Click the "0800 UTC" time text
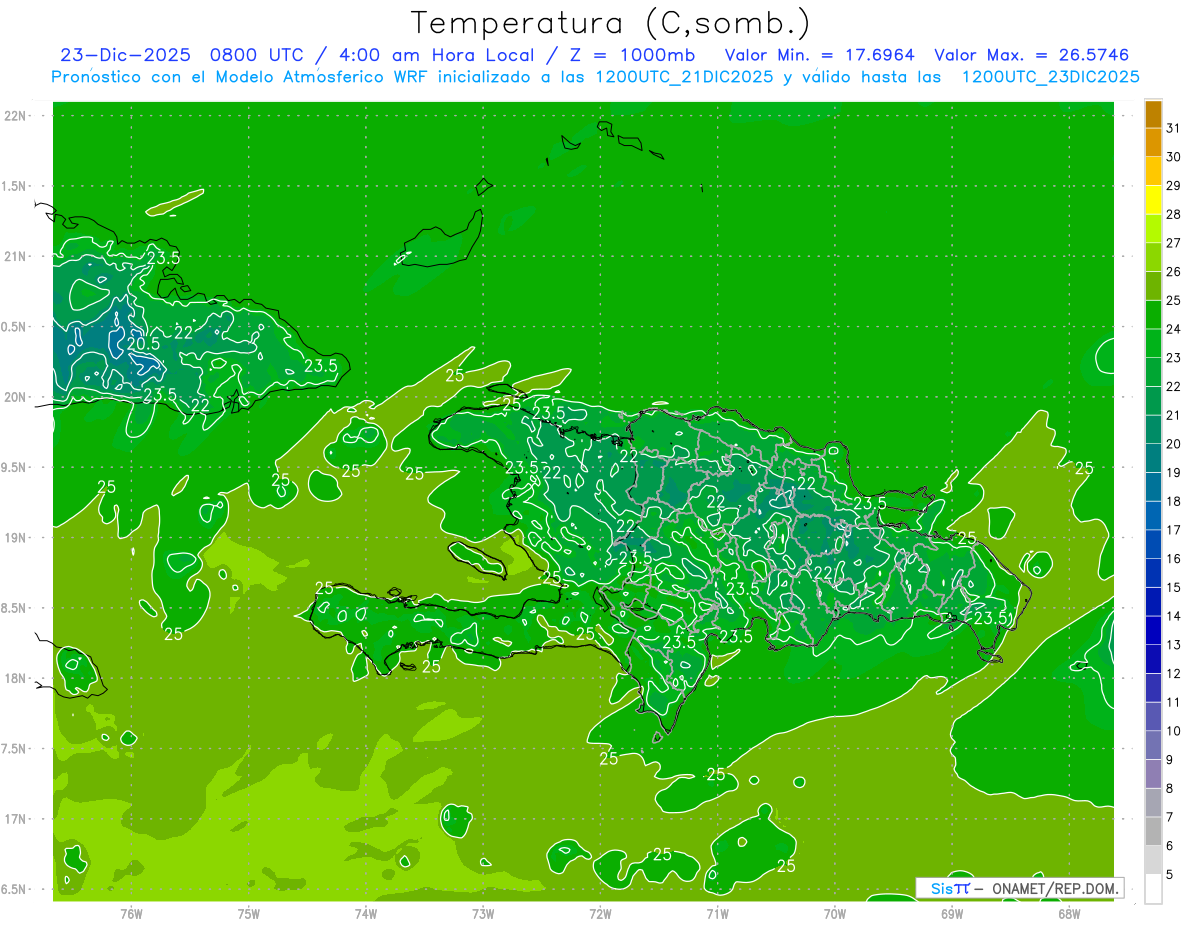Image resolution: width=1200 pixels, height=927 pixels. point(256,55)
